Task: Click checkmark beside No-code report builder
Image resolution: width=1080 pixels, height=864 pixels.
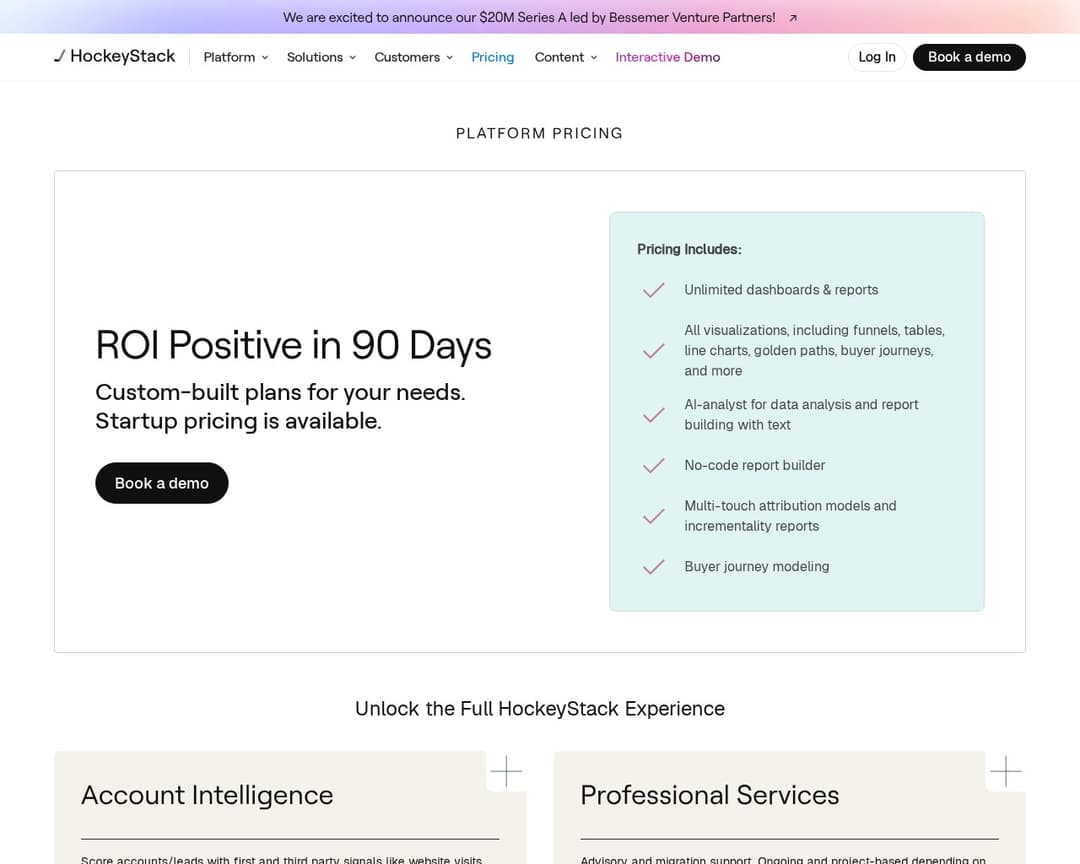Action: 654,466
